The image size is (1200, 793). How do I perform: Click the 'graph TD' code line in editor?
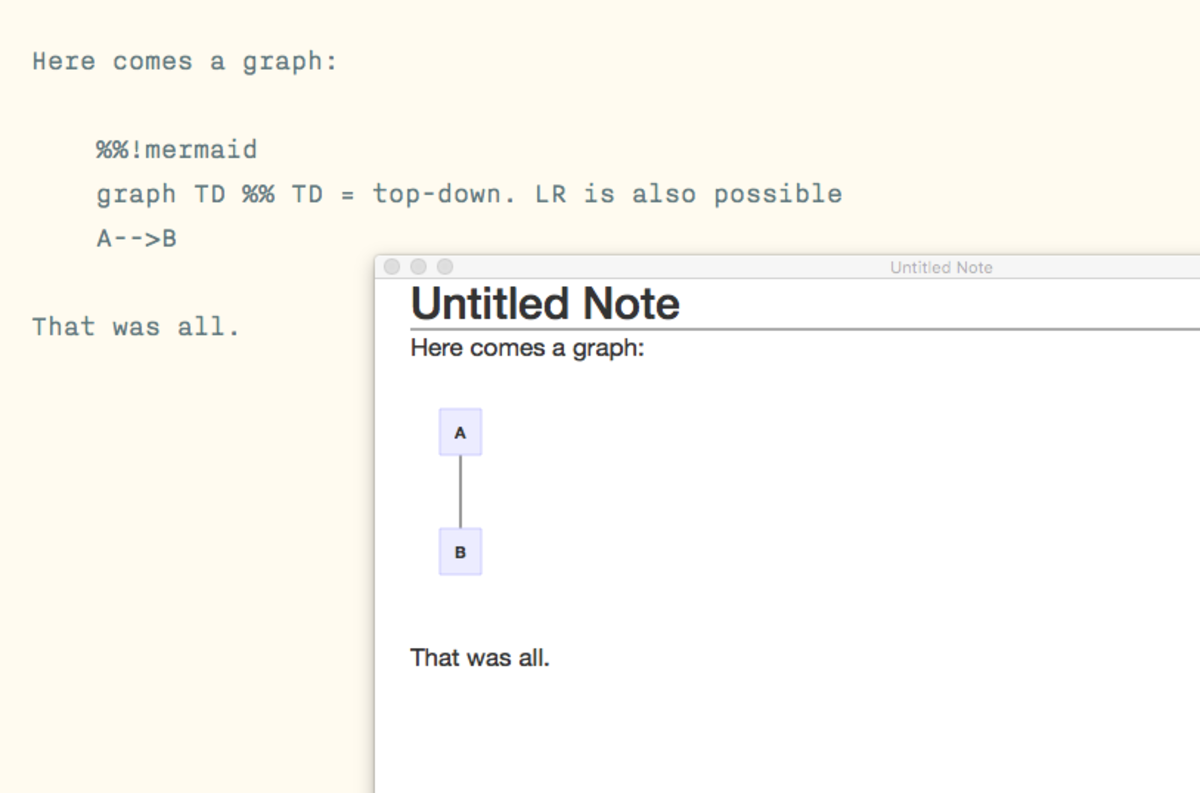(x=469, y=194)
